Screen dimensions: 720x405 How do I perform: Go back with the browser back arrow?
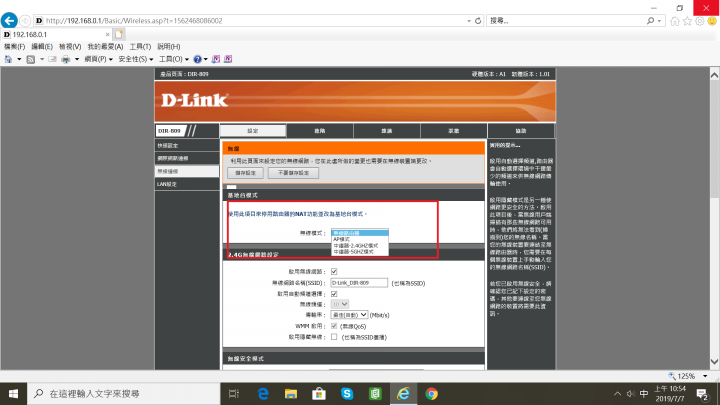(x=9, y=21)
